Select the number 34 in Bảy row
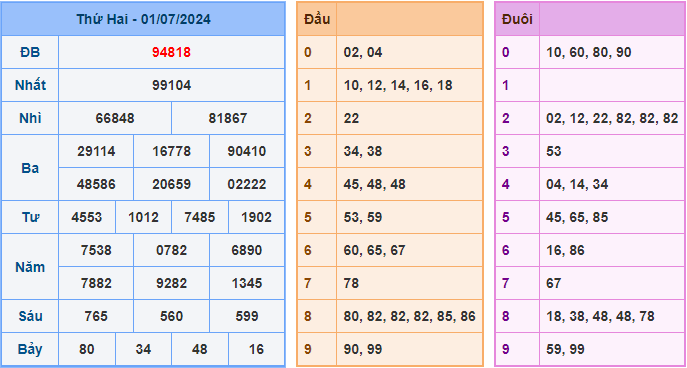The width and height of the screenshot is (687, 368). 143,349
